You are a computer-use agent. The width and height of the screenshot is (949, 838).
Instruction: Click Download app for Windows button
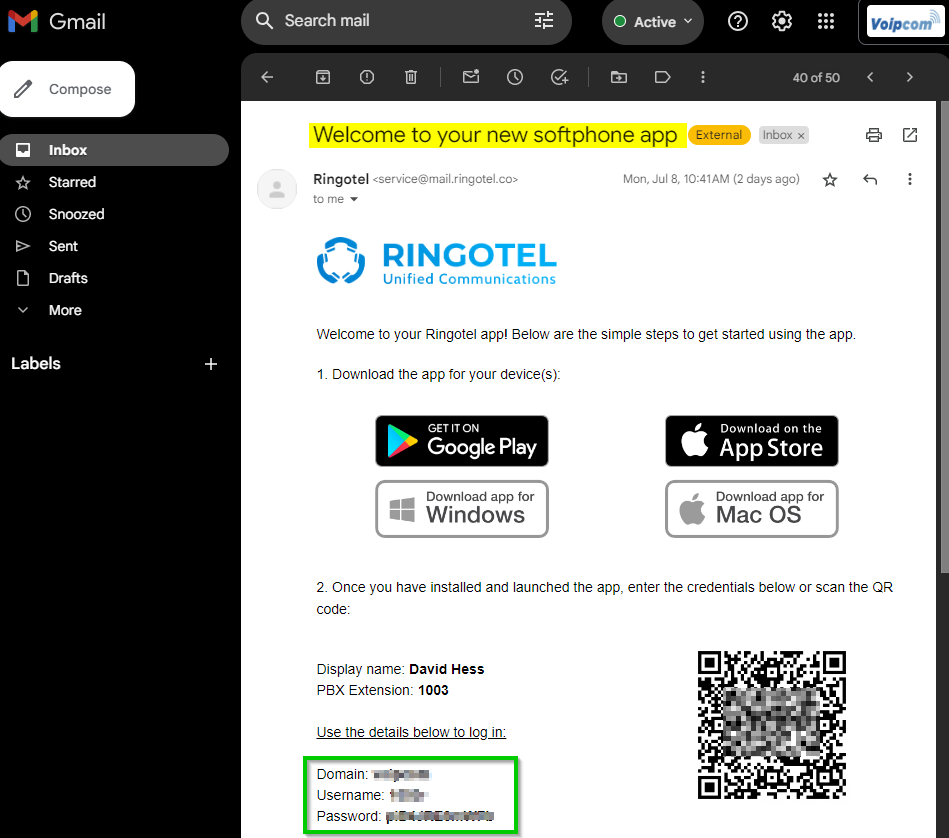(x=462, y=509)
